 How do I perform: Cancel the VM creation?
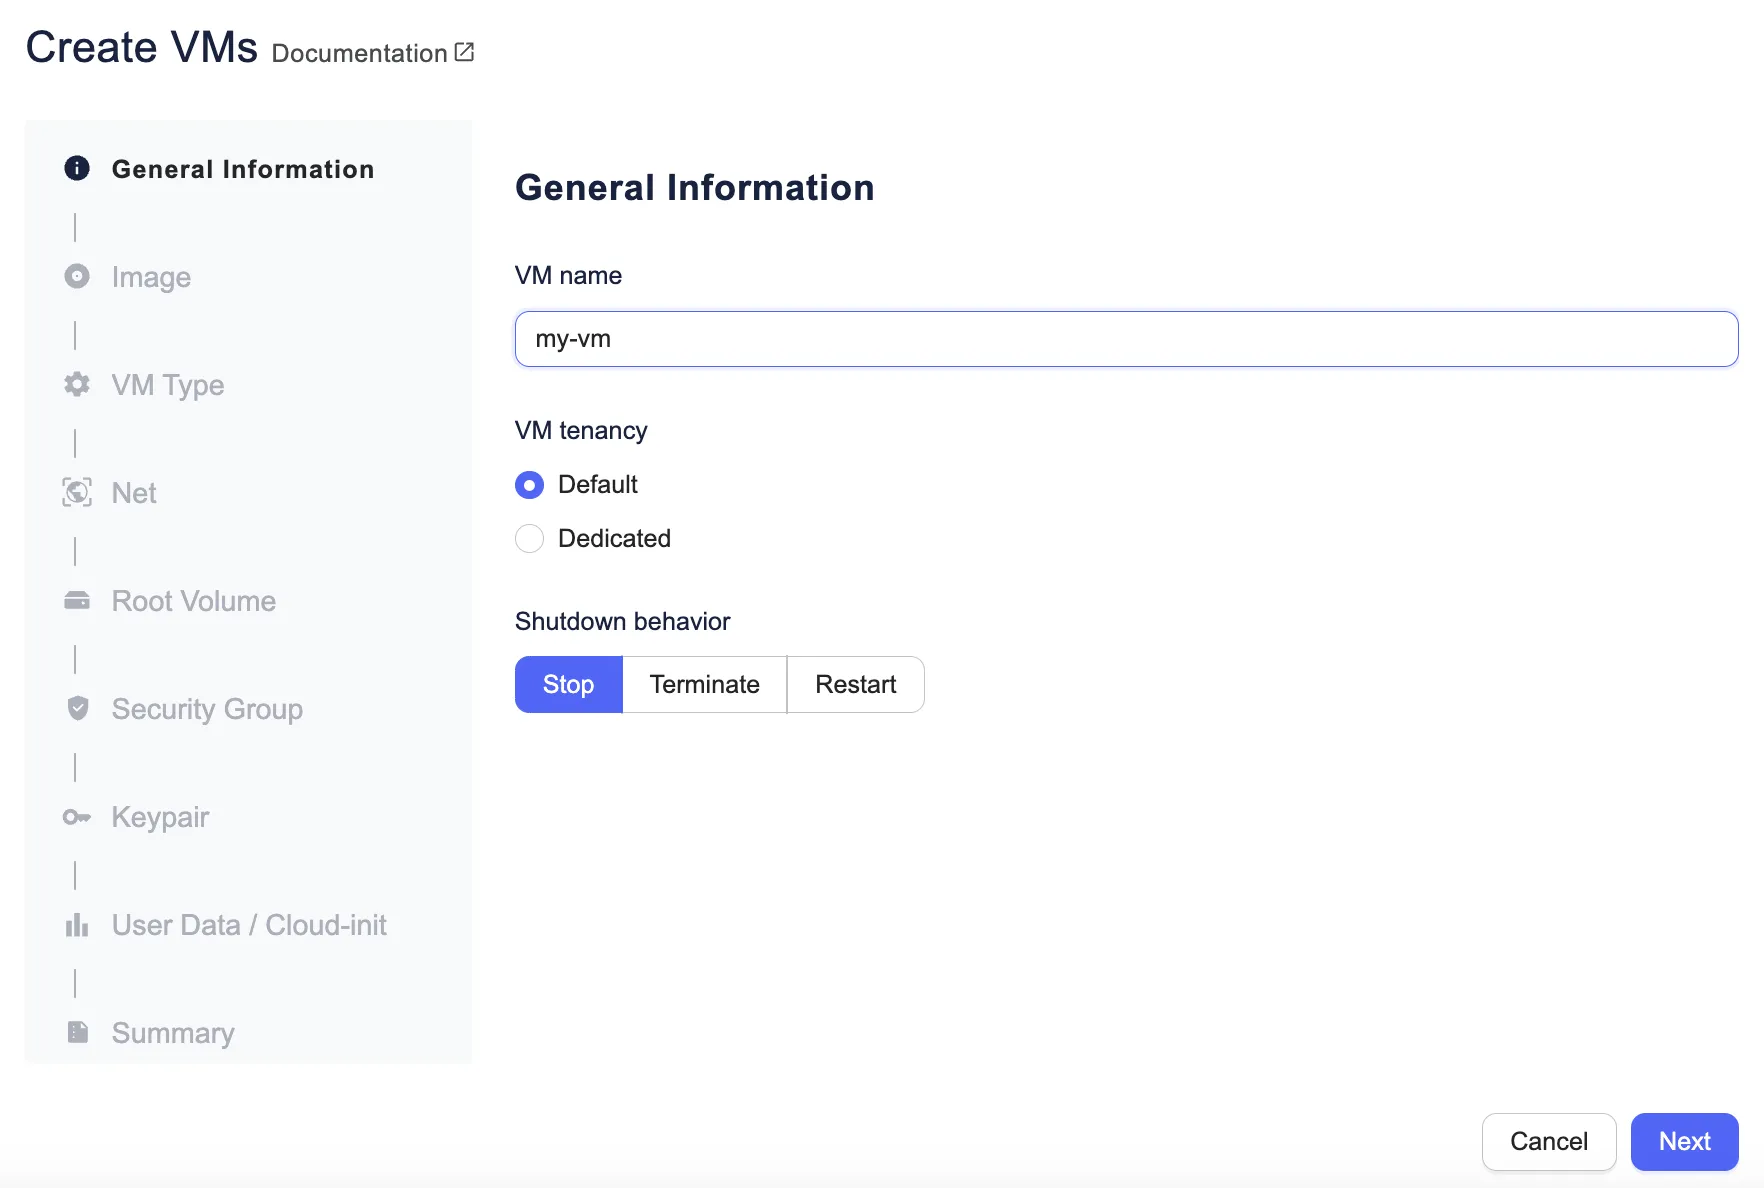pyautogui.click(x=1548, y=1141)
